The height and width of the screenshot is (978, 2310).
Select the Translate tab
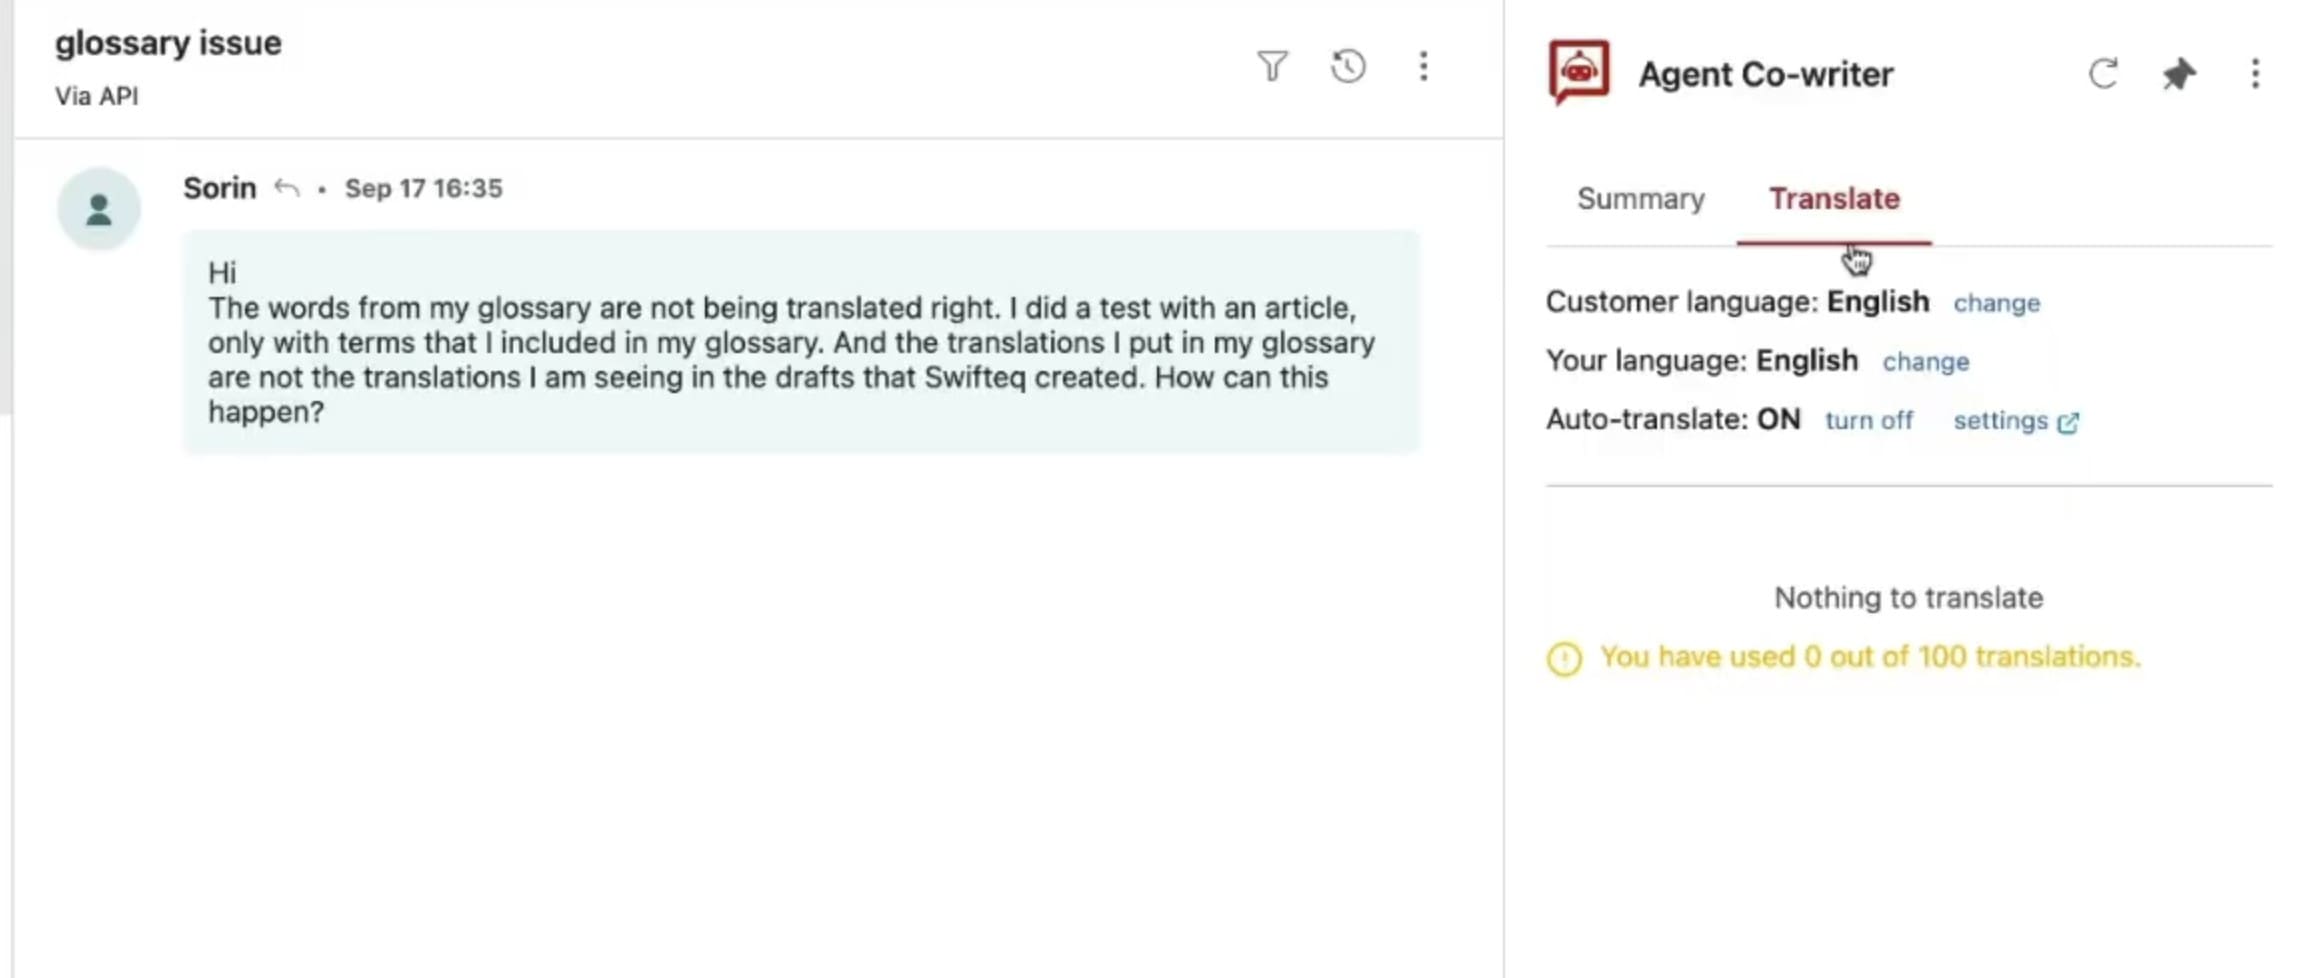(1834, 199)
